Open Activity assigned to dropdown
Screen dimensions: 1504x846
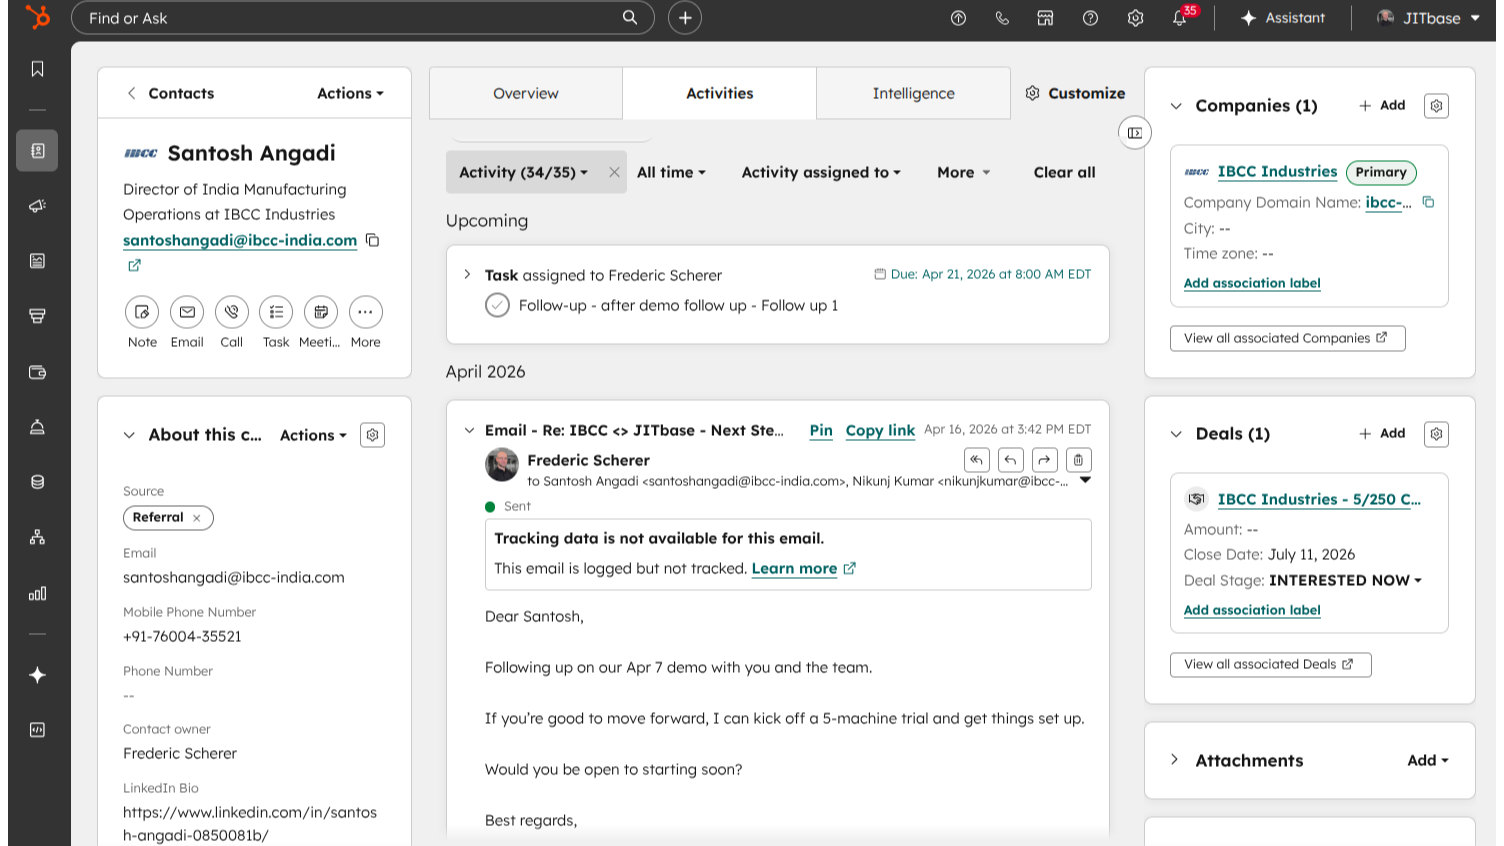(x=821, y=172)
